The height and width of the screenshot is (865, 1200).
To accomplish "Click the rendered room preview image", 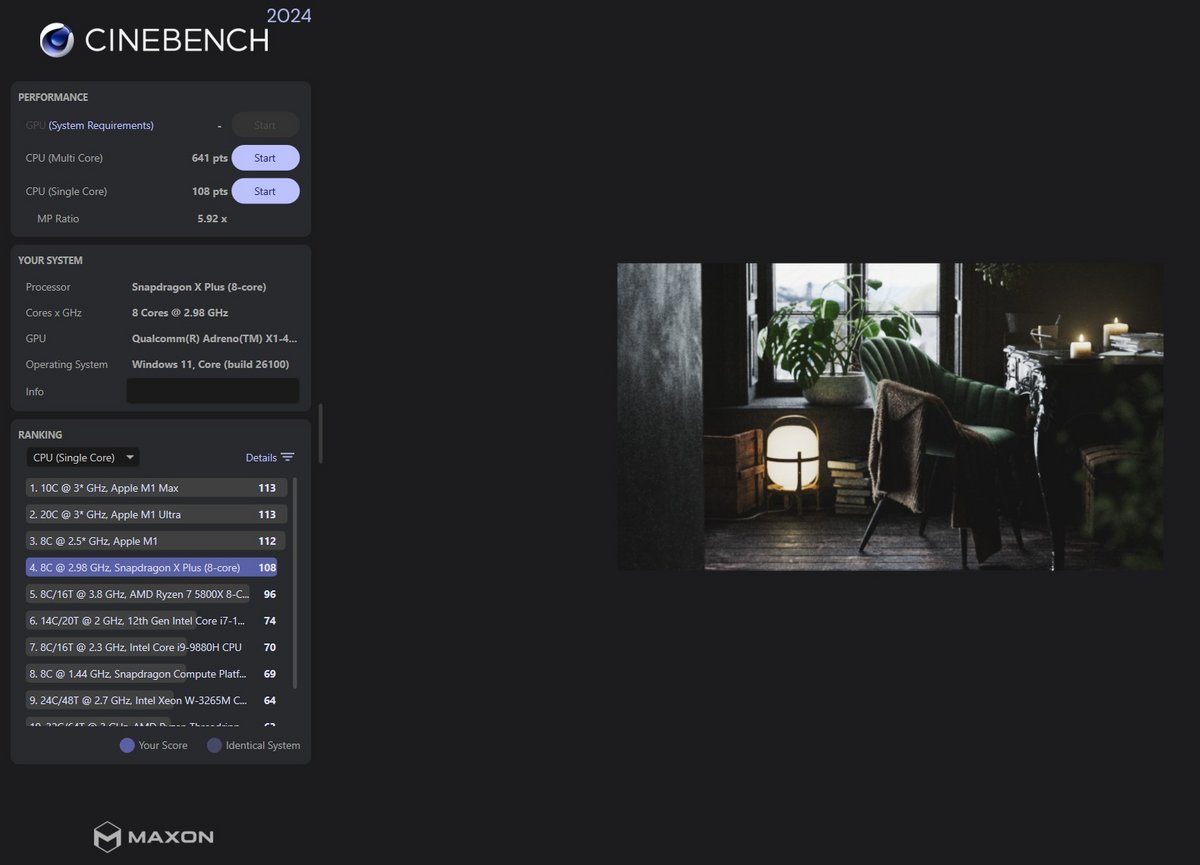I will point(890,417).
